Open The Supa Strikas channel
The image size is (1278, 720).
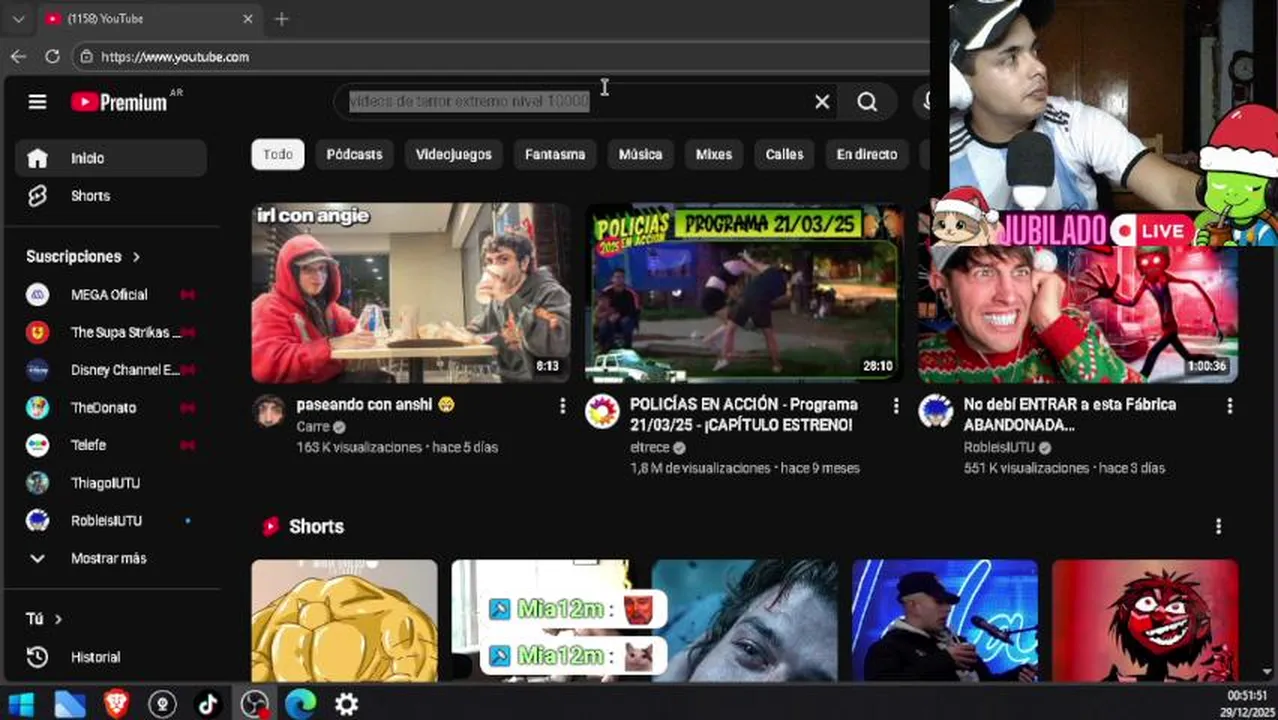coord(111,332)
